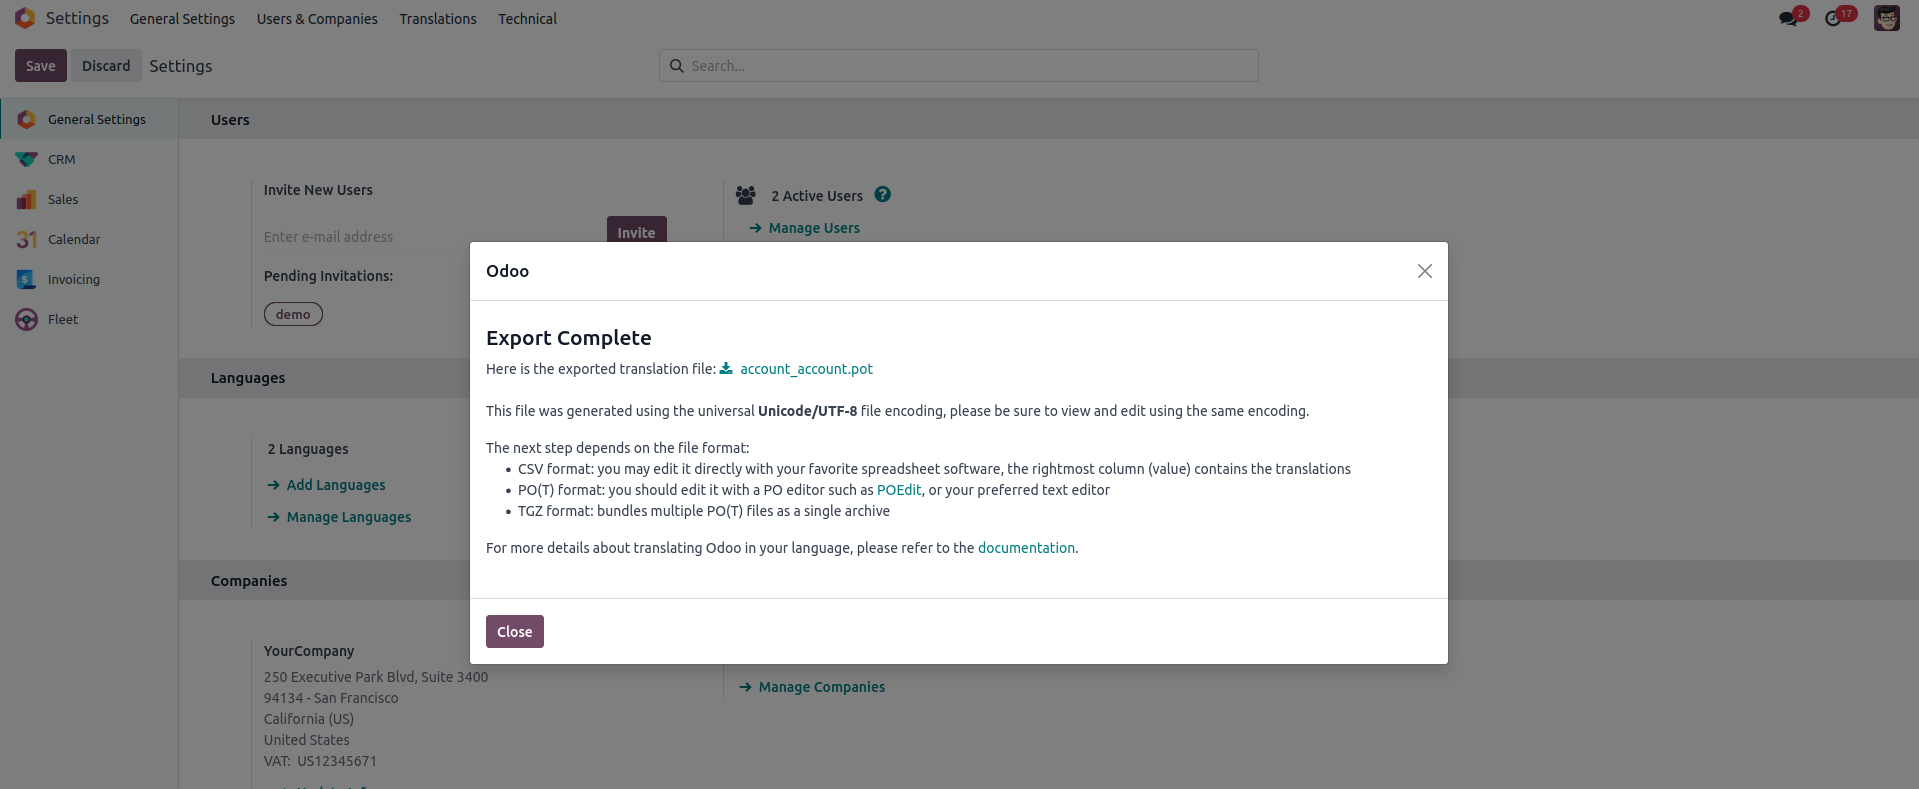Open the Technical menu

[x=527, y=19]
